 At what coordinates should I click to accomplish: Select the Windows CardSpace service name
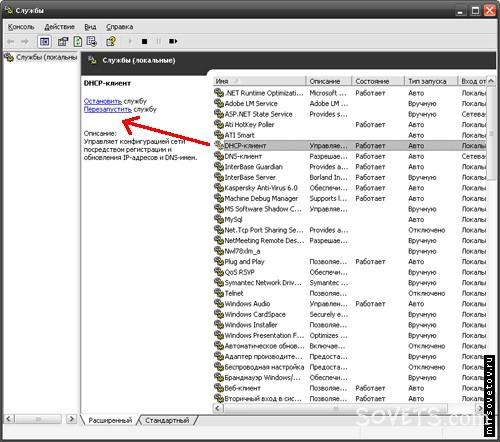tap(255, 314)
